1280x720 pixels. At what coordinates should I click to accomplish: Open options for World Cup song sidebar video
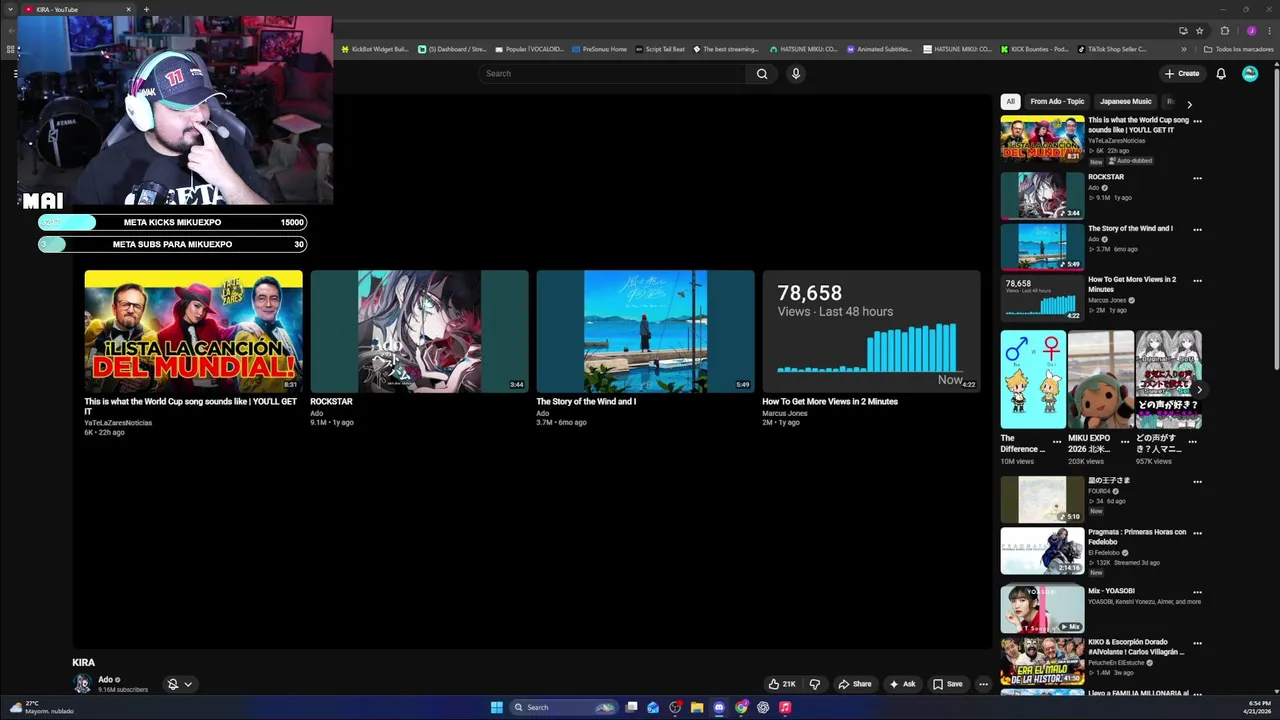(1197, 121)
